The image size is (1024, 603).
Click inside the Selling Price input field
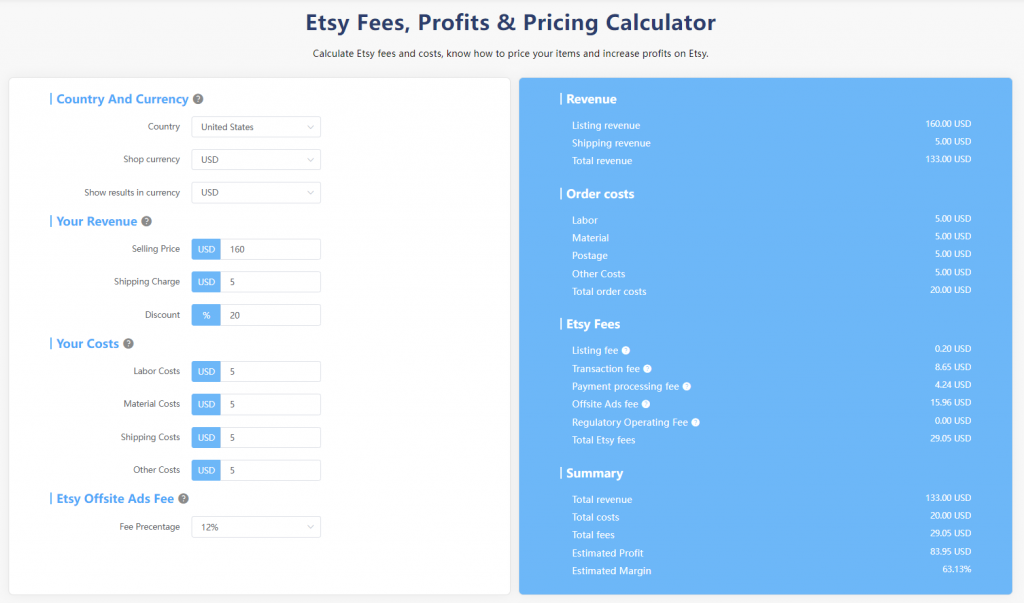coord(270,249)
